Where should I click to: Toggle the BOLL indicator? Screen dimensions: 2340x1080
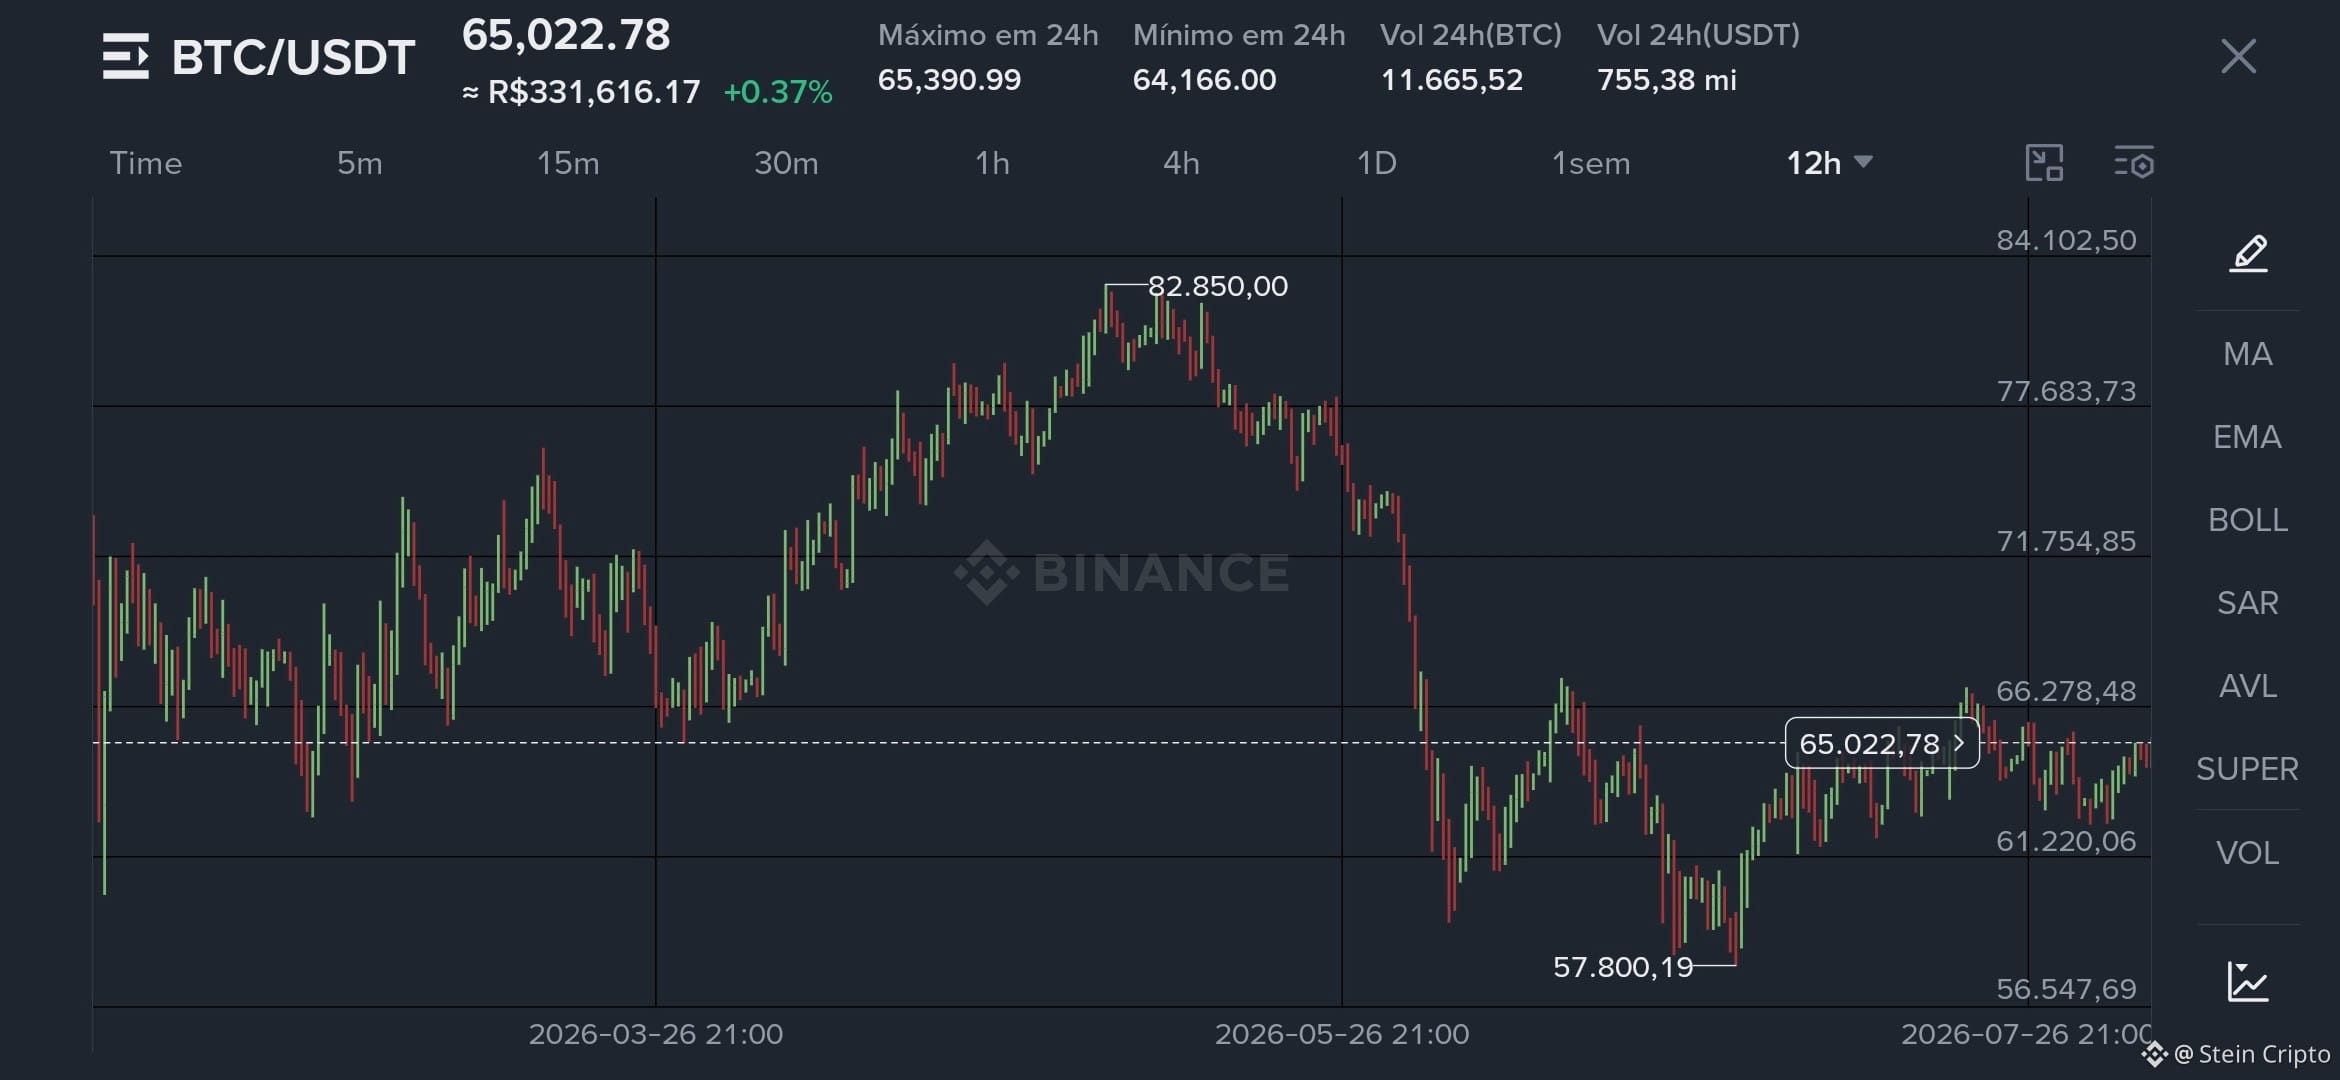click(2248, 520)
